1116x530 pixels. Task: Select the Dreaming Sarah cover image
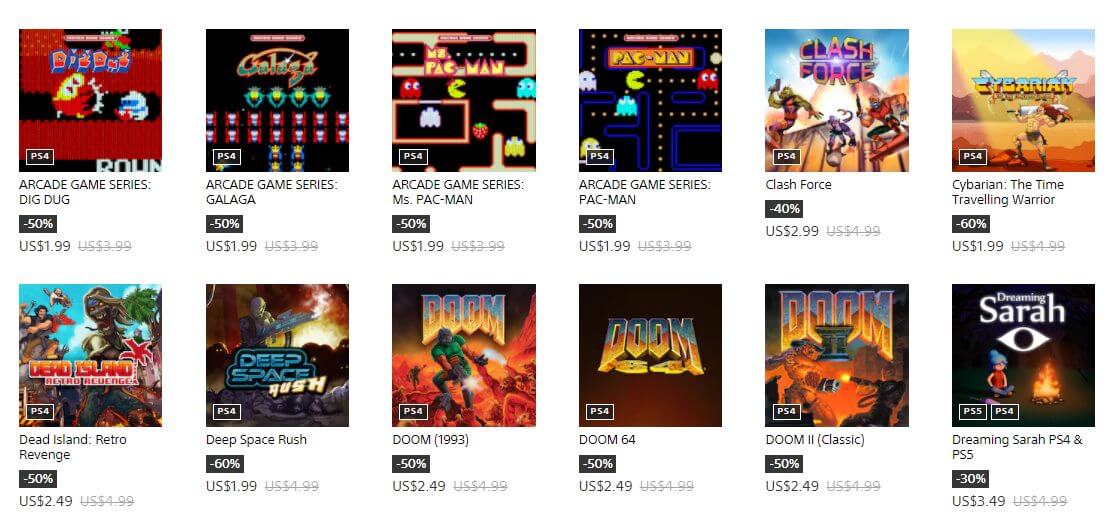pyautogui.click(x=1023, y=356)
